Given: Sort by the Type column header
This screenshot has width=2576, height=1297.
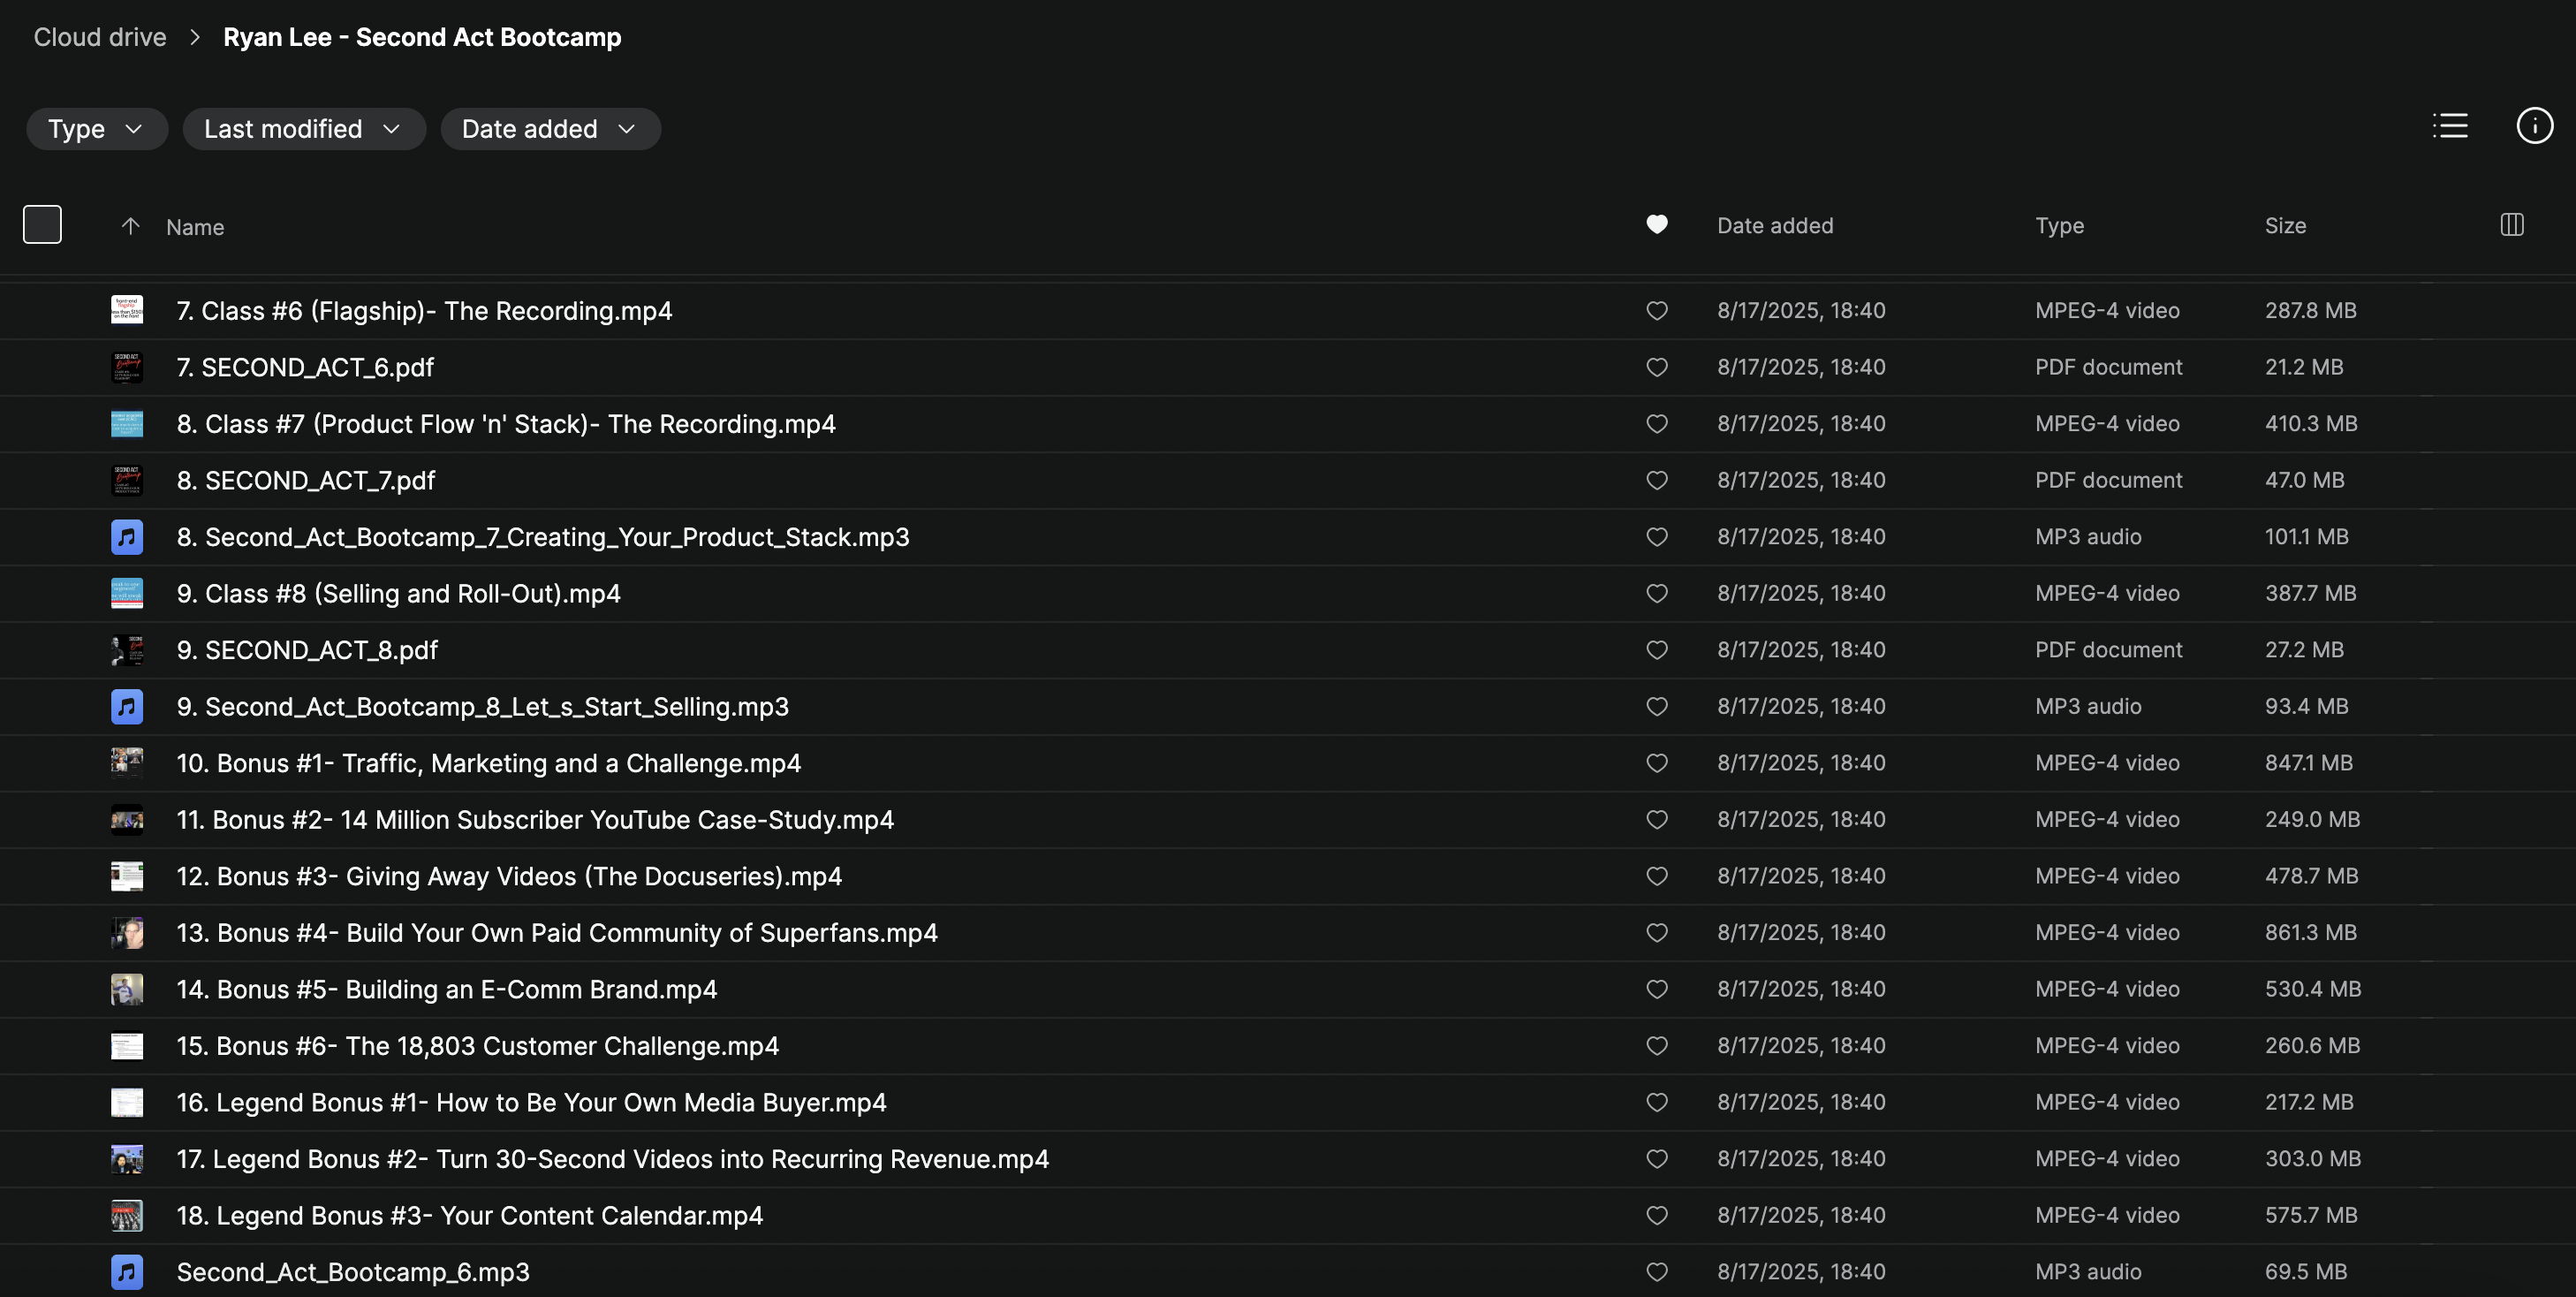Looking at the screenshot, I should pos(2059,226).
